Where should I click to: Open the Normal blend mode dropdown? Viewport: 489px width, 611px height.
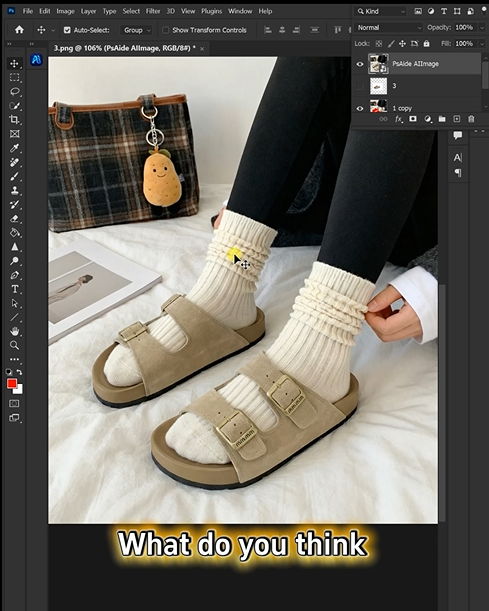[x=388, y=28]
